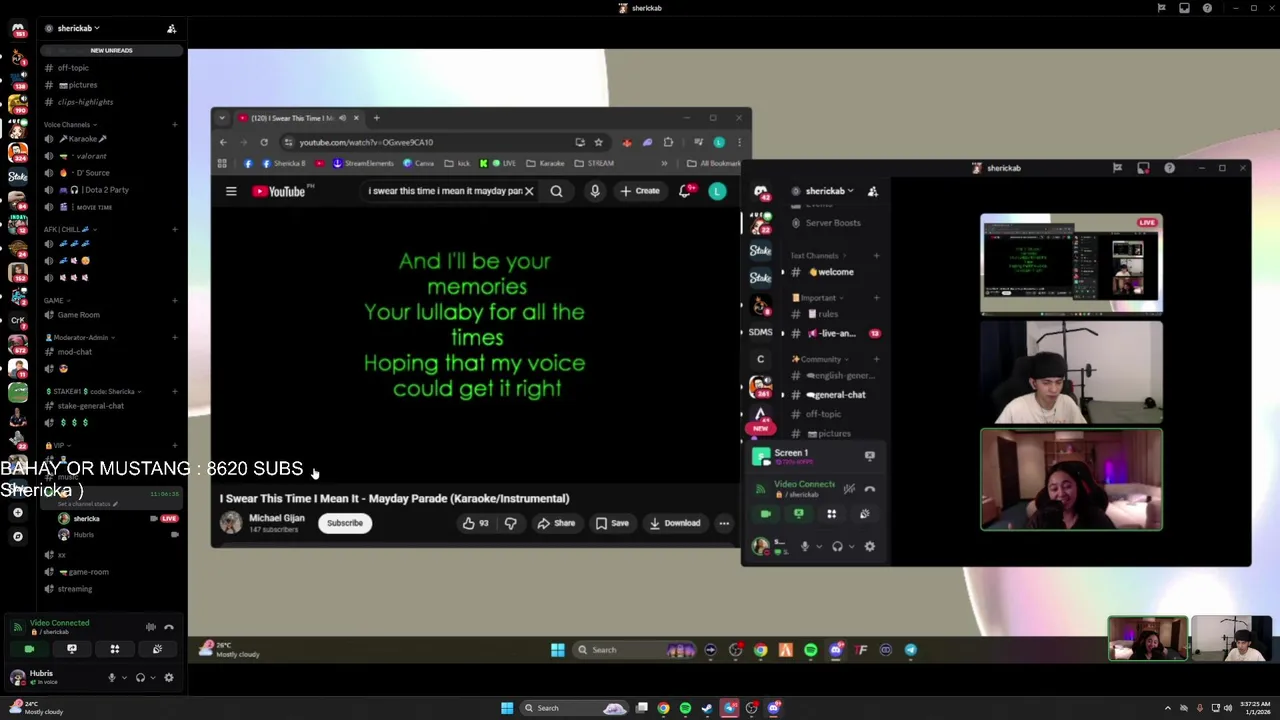
Task: Stop streaming Screen 1 in inner Discord
Action: 870,455
